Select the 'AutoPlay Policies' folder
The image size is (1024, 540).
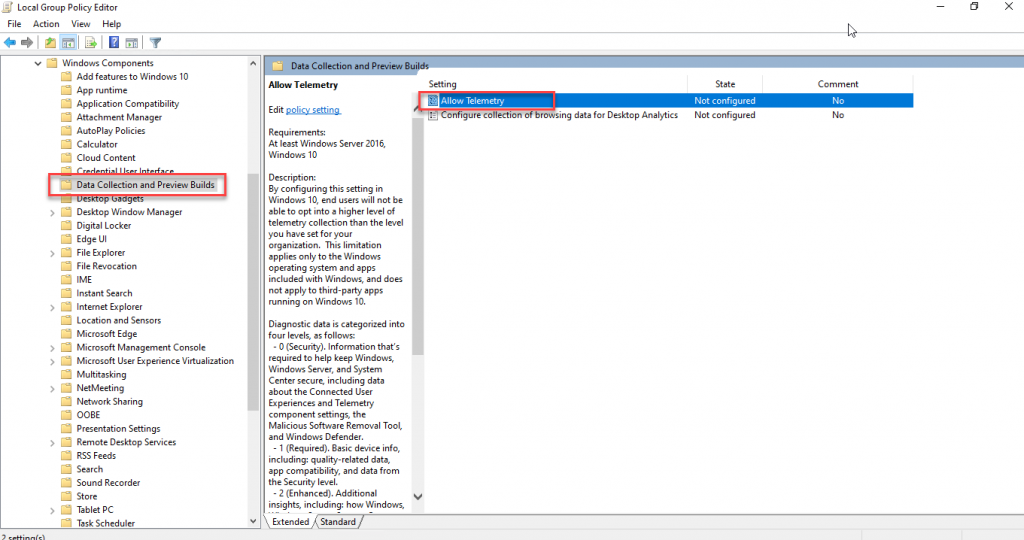pos(110,131)
